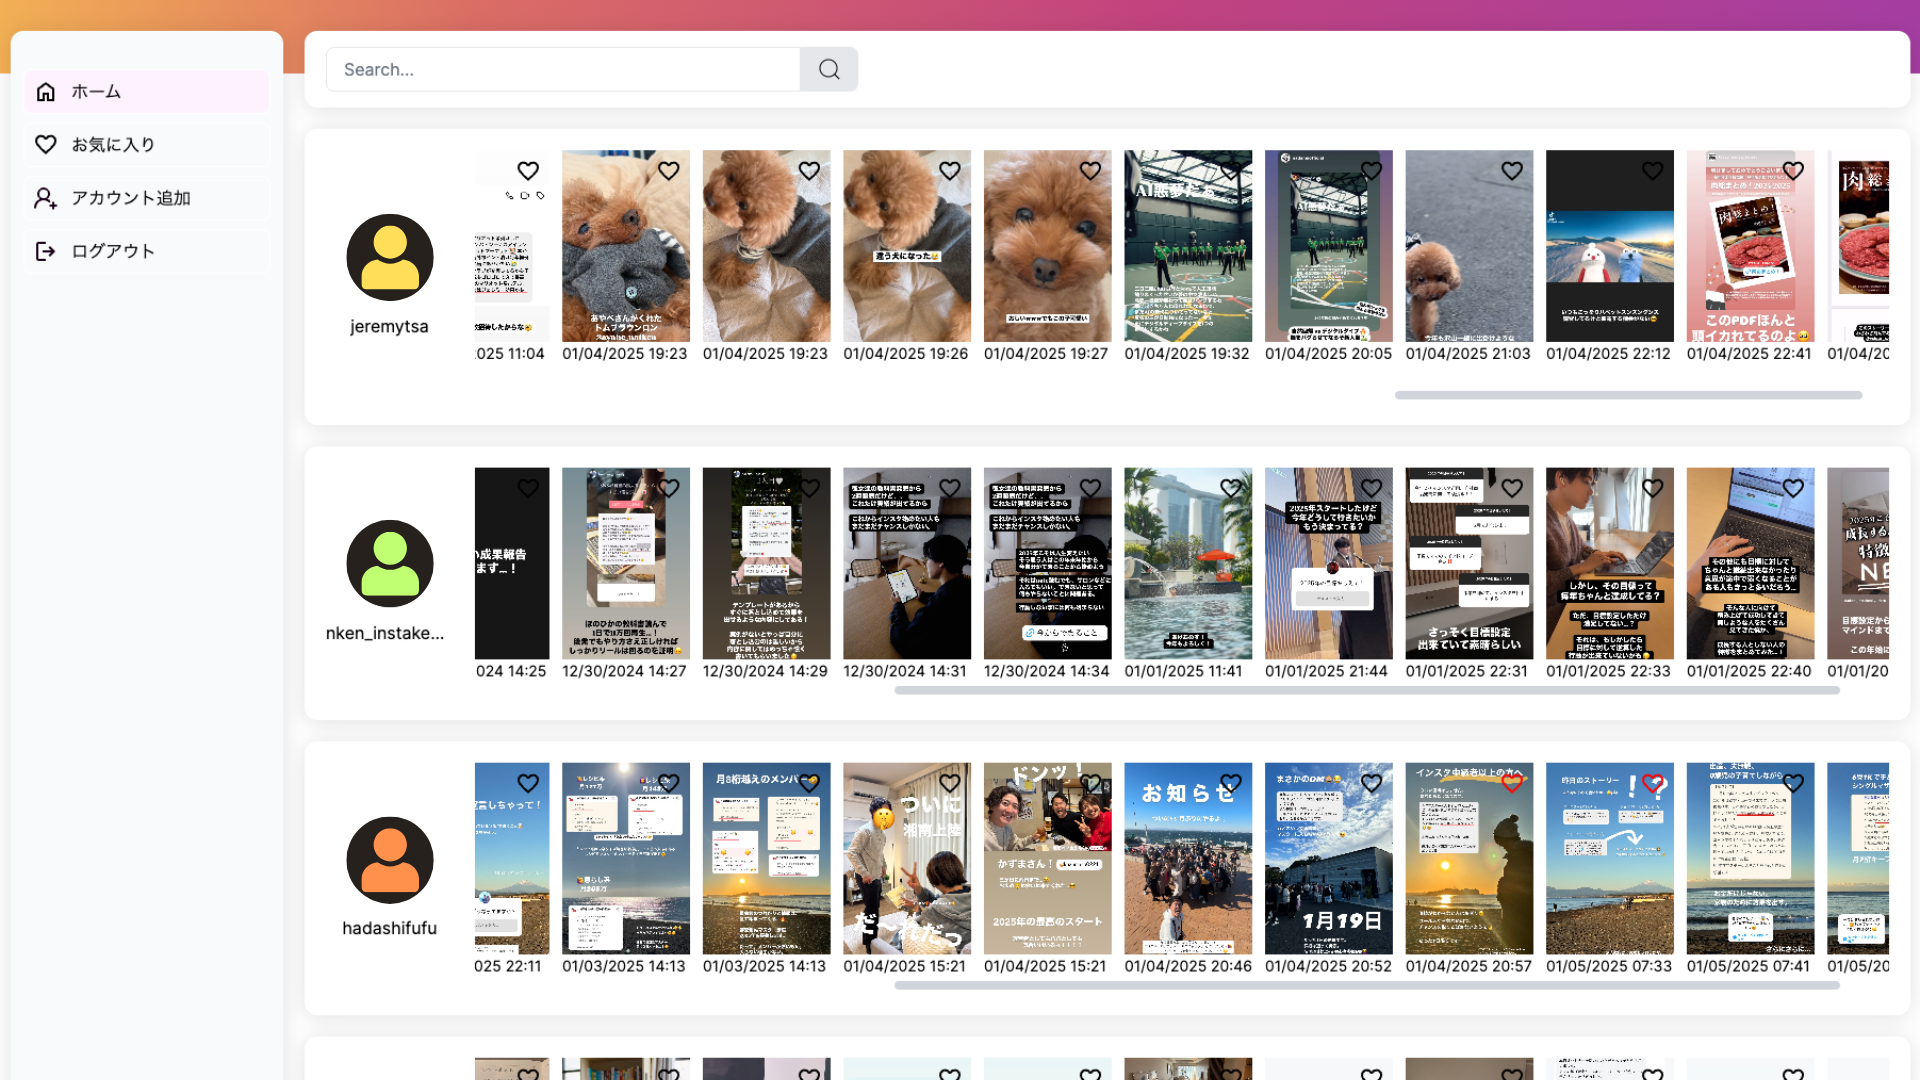Favorite jeremytsa story dated 01/04/2025 22:12

tap(1652, 171)
